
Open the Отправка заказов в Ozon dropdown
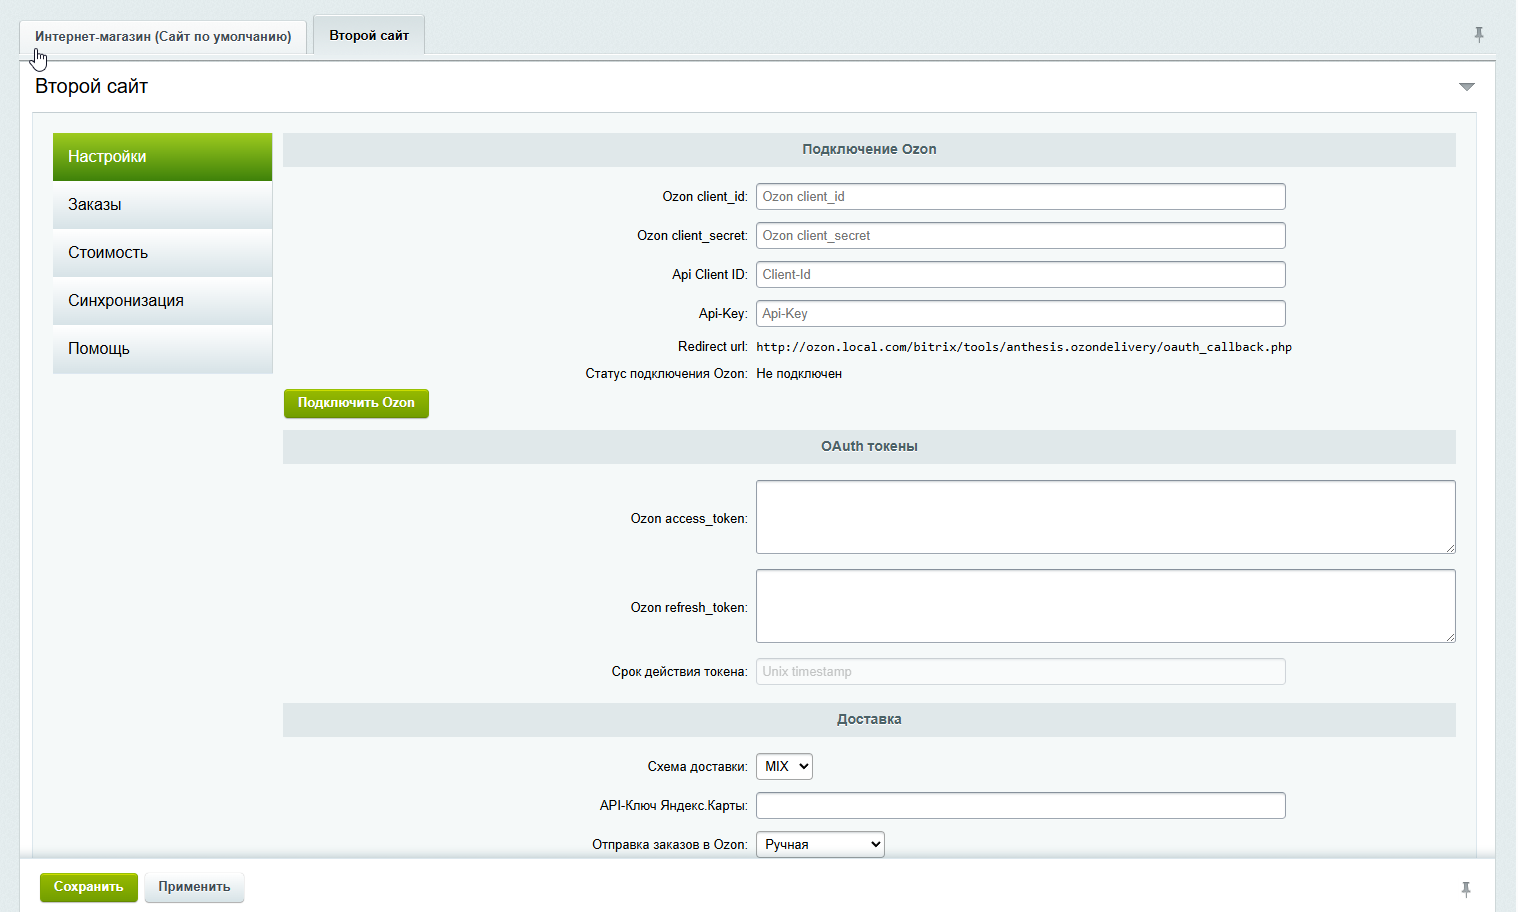[x=820, y=845]
